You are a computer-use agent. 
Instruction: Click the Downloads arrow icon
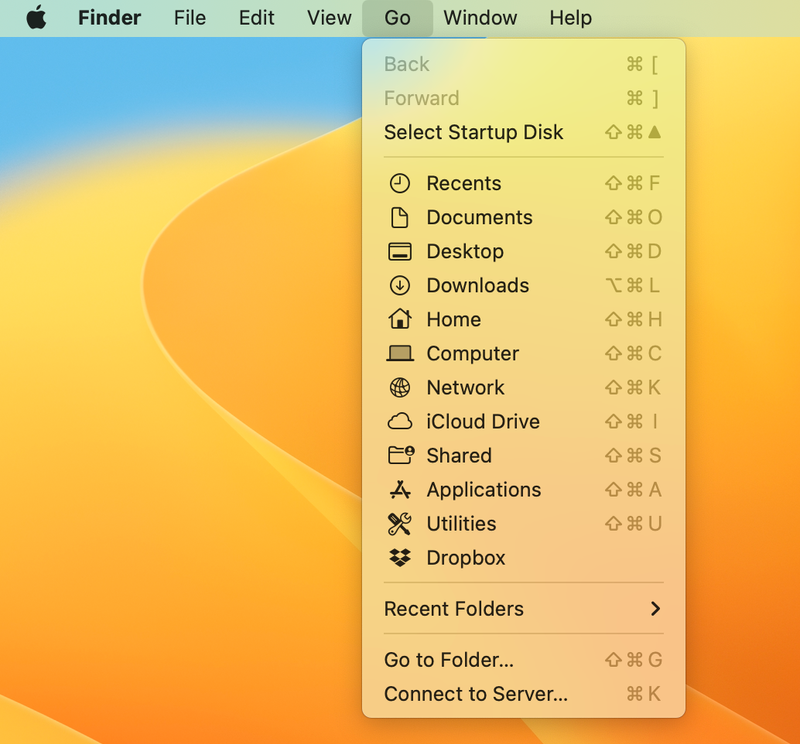[400, 285]
